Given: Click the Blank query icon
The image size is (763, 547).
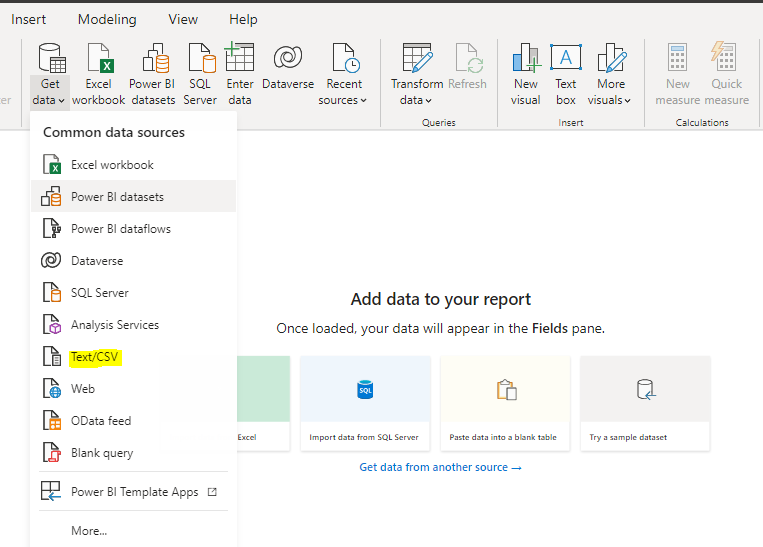Looking at the screenshot, I should point(52,453).
